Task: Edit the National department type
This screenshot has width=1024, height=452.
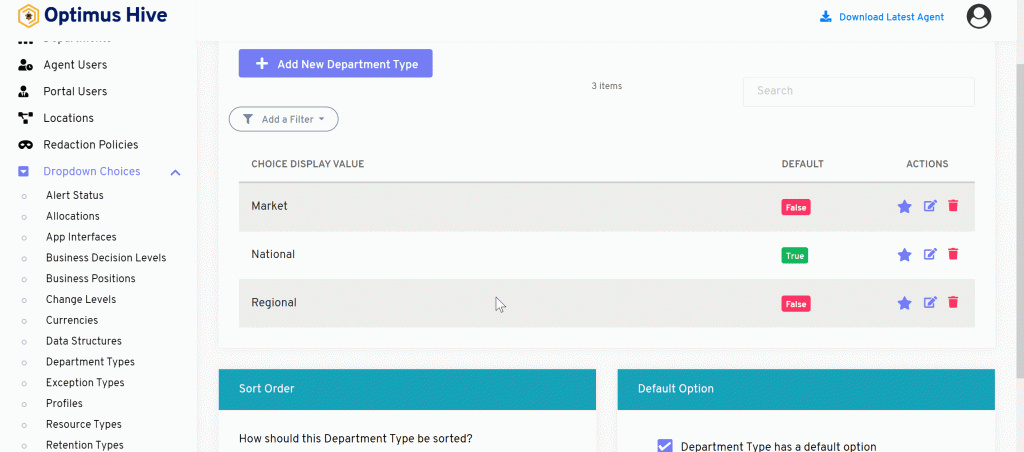Action: point(930,254)
